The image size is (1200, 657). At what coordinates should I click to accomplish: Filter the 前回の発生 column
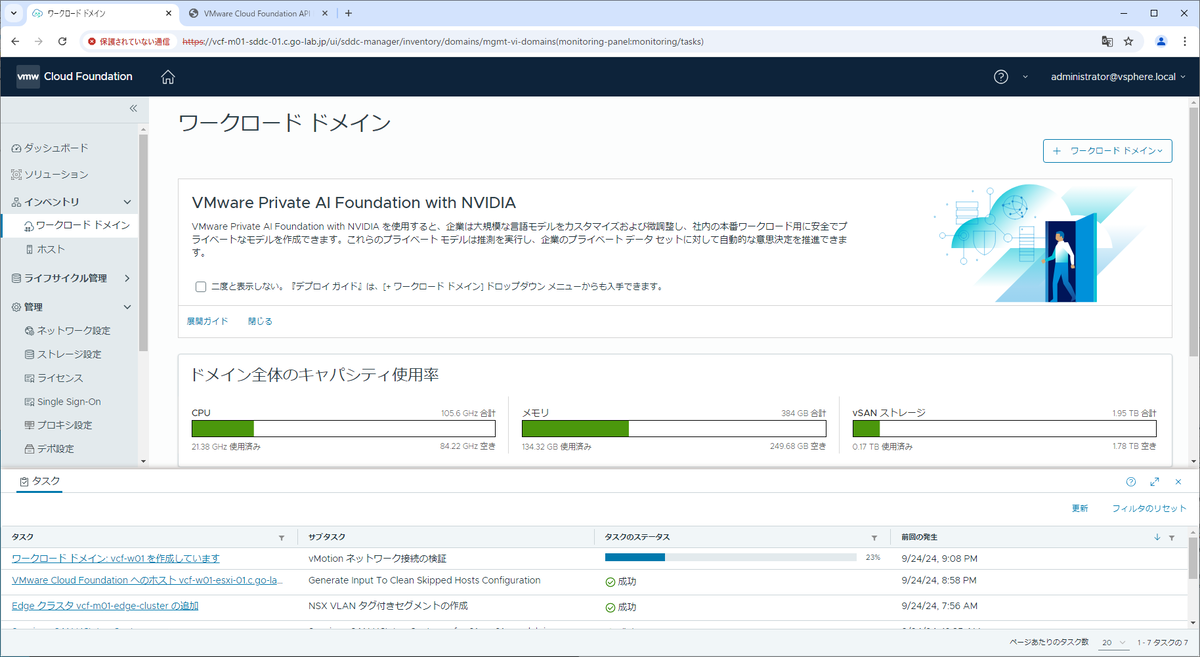(1171, 538)
